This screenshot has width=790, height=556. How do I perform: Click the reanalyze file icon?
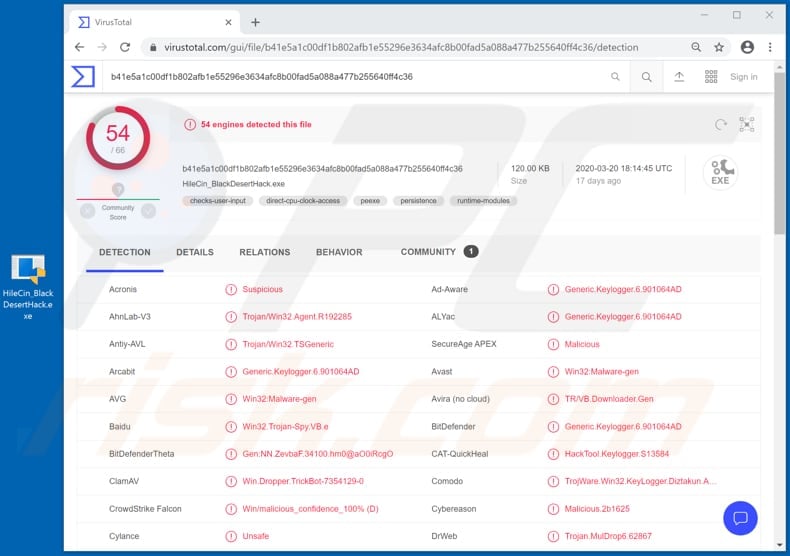(721, 124)
